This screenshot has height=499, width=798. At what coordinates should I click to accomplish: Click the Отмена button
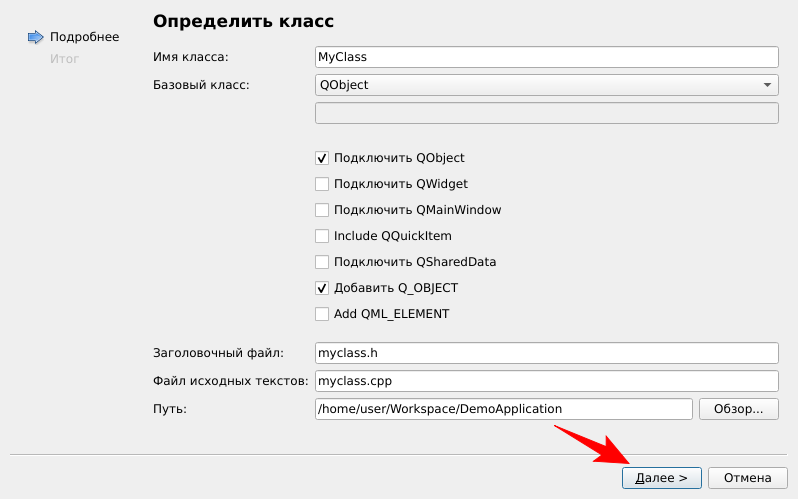click(x=747, y=478)
